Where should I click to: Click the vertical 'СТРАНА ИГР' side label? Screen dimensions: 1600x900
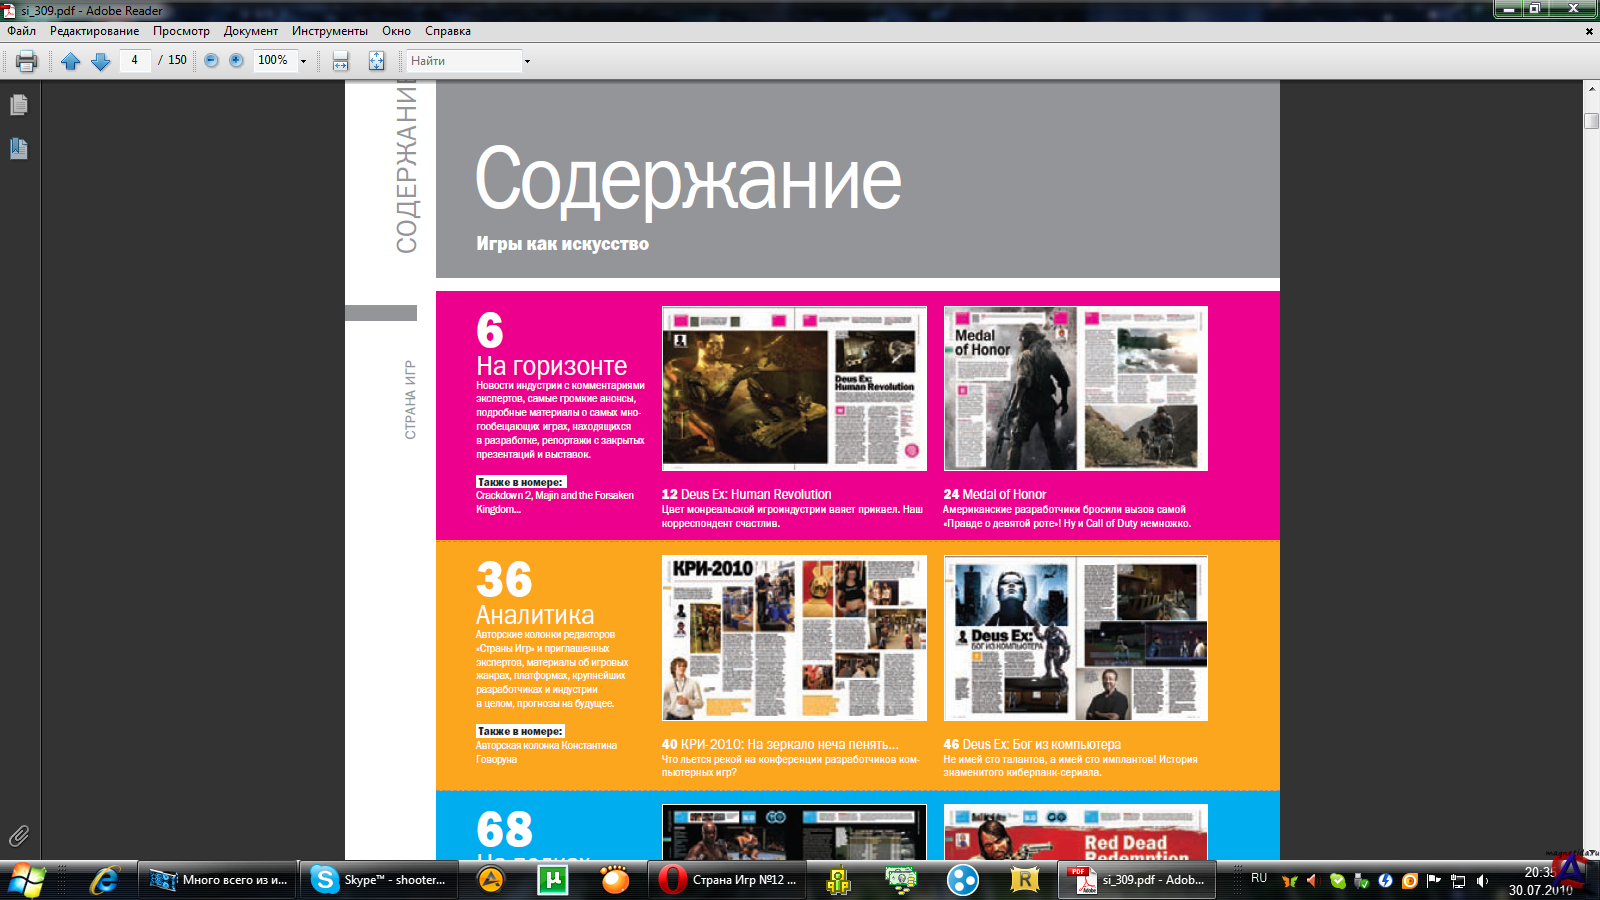coord(410,400)
